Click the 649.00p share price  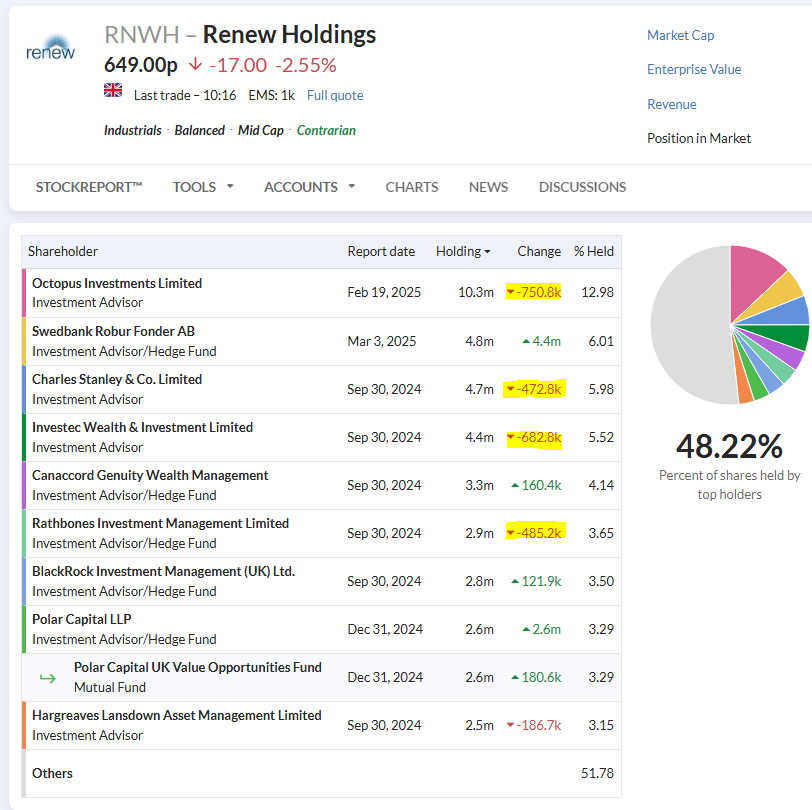141,65
